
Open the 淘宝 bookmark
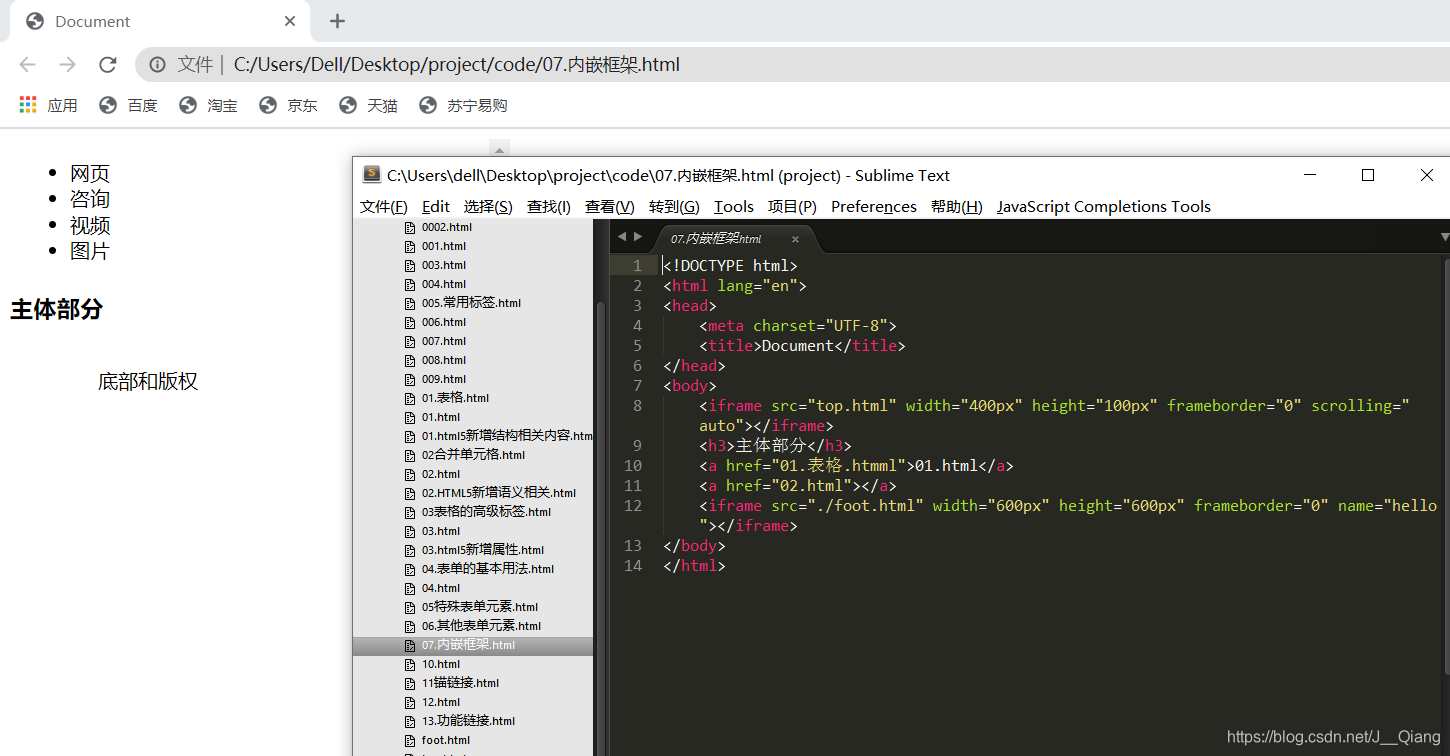(x=209, y=105)
